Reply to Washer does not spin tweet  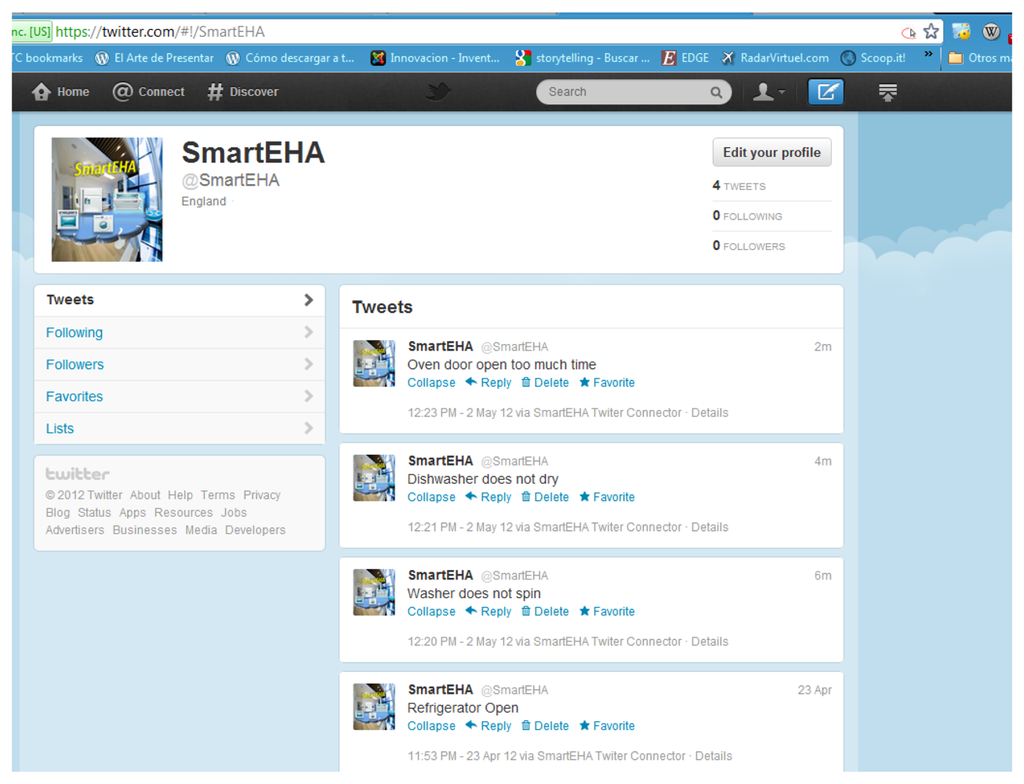[x=488, y=612]
